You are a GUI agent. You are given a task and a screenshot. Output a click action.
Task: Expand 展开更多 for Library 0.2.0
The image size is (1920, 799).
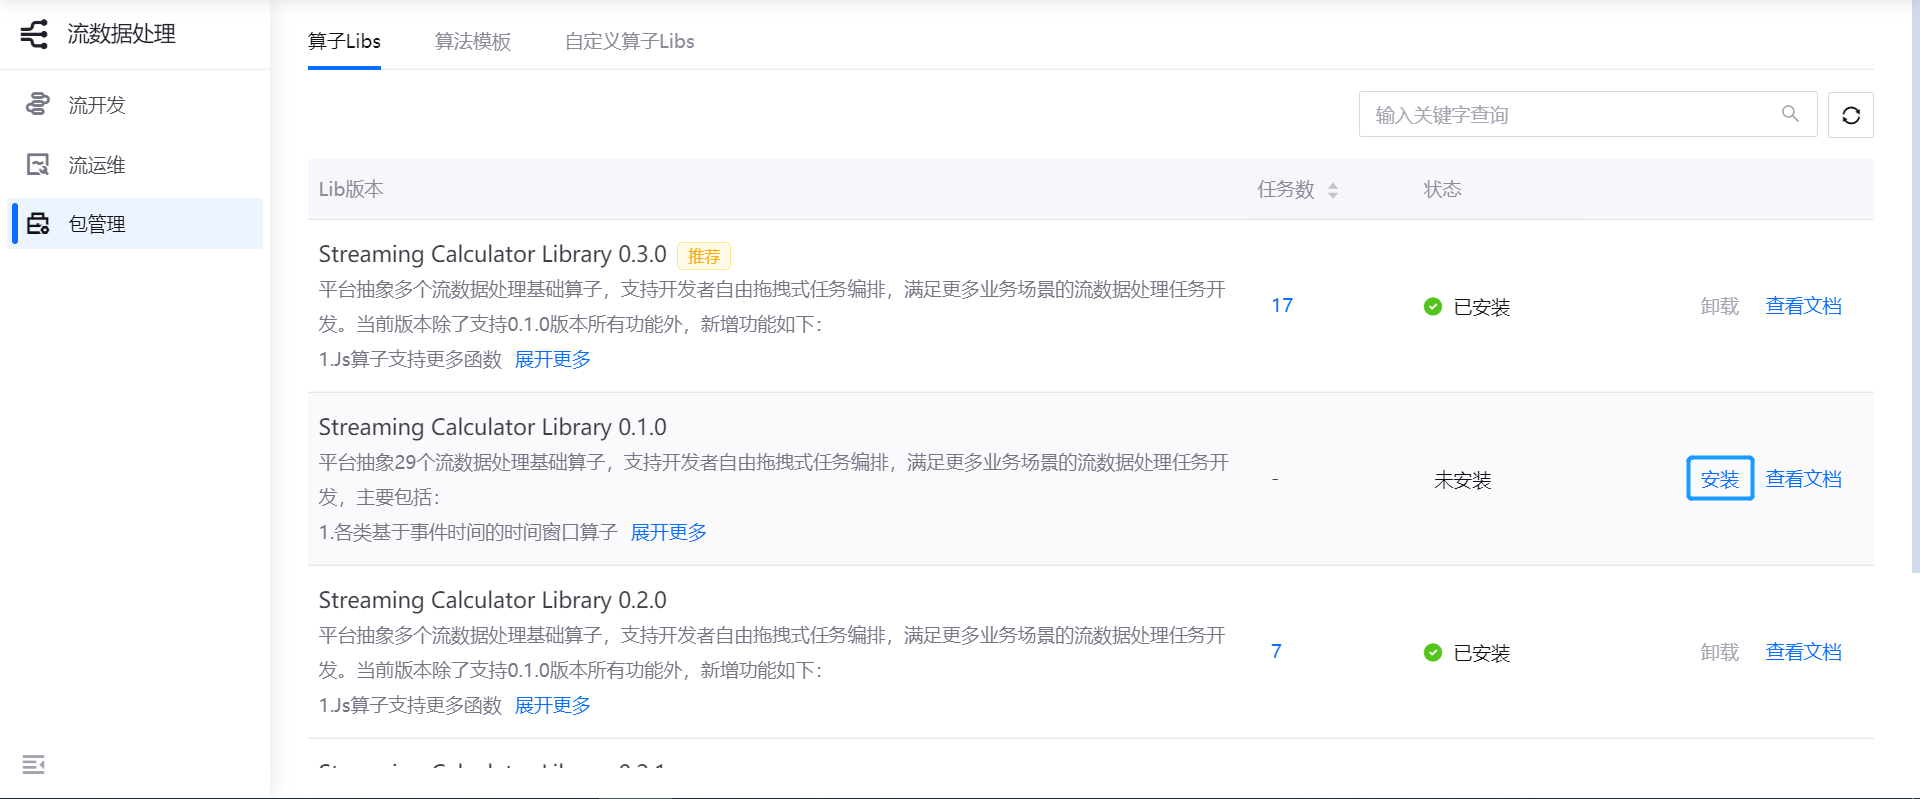tap(553, 705)
